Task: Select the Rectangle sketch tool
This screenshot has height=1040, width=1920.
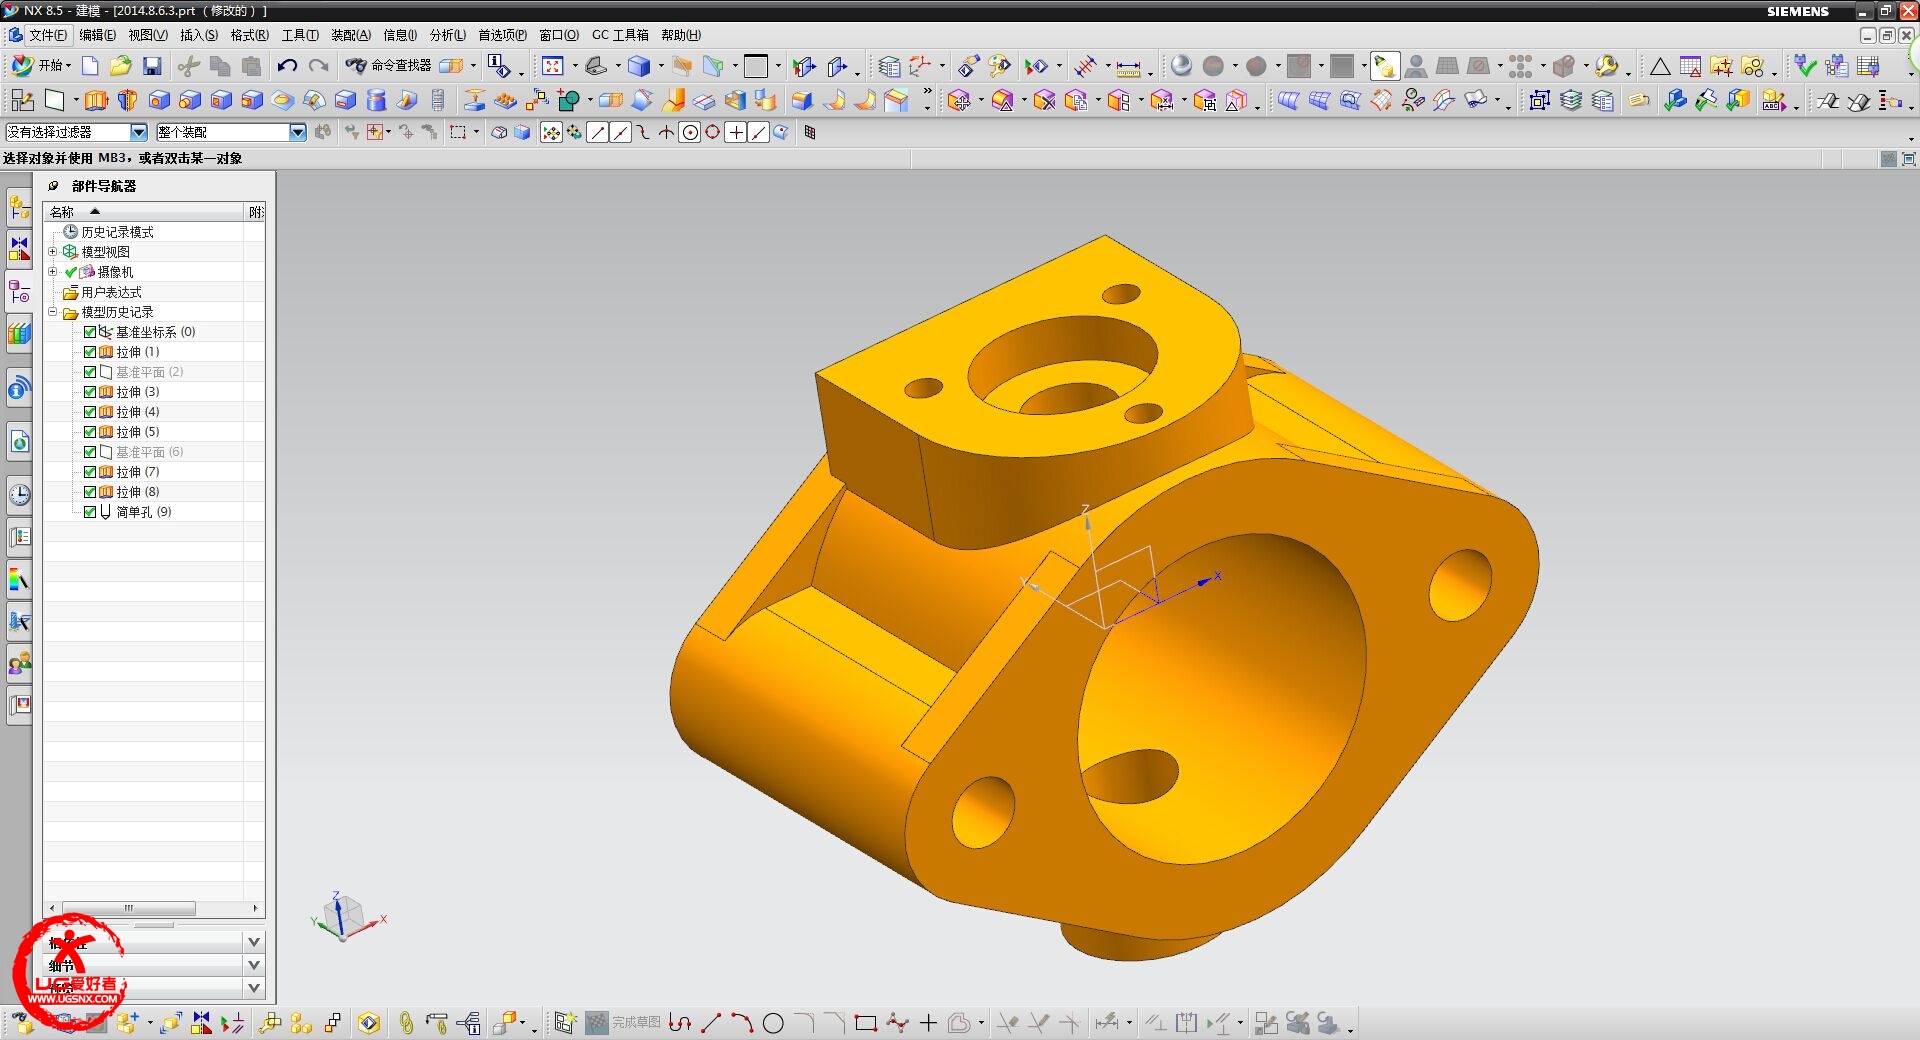Action: [x=866, y=1023]
